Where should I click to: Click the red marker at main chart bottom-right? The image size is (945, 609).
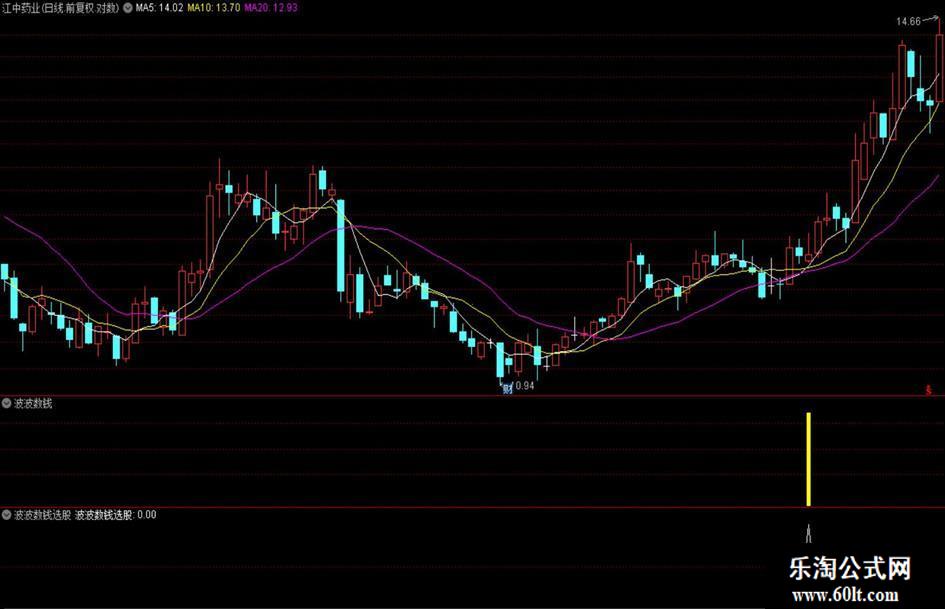pos(929,390)
